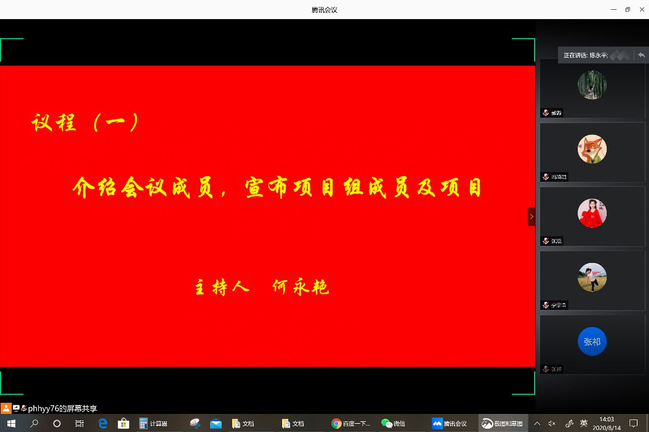The width and height of the screenshot is (649, 432).
Task: Open the Microsoft Store taskbar icon
Action: (x=123, y=423)
